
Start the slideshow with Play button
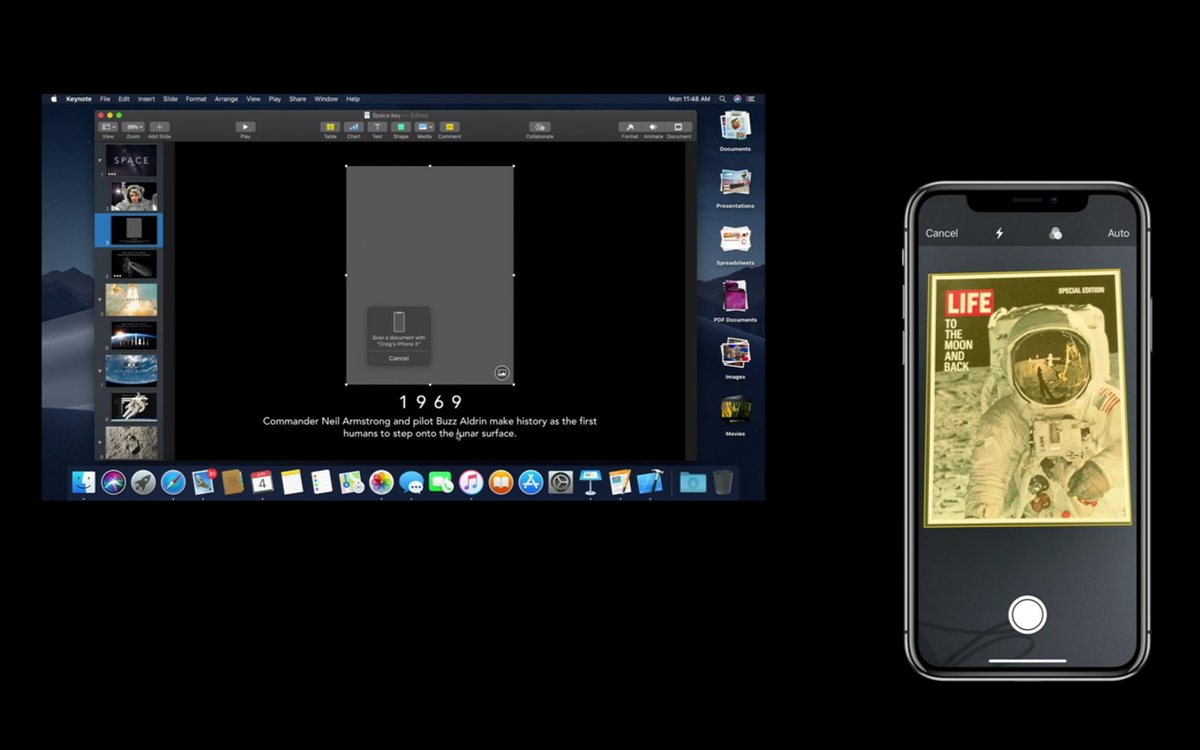245,127
